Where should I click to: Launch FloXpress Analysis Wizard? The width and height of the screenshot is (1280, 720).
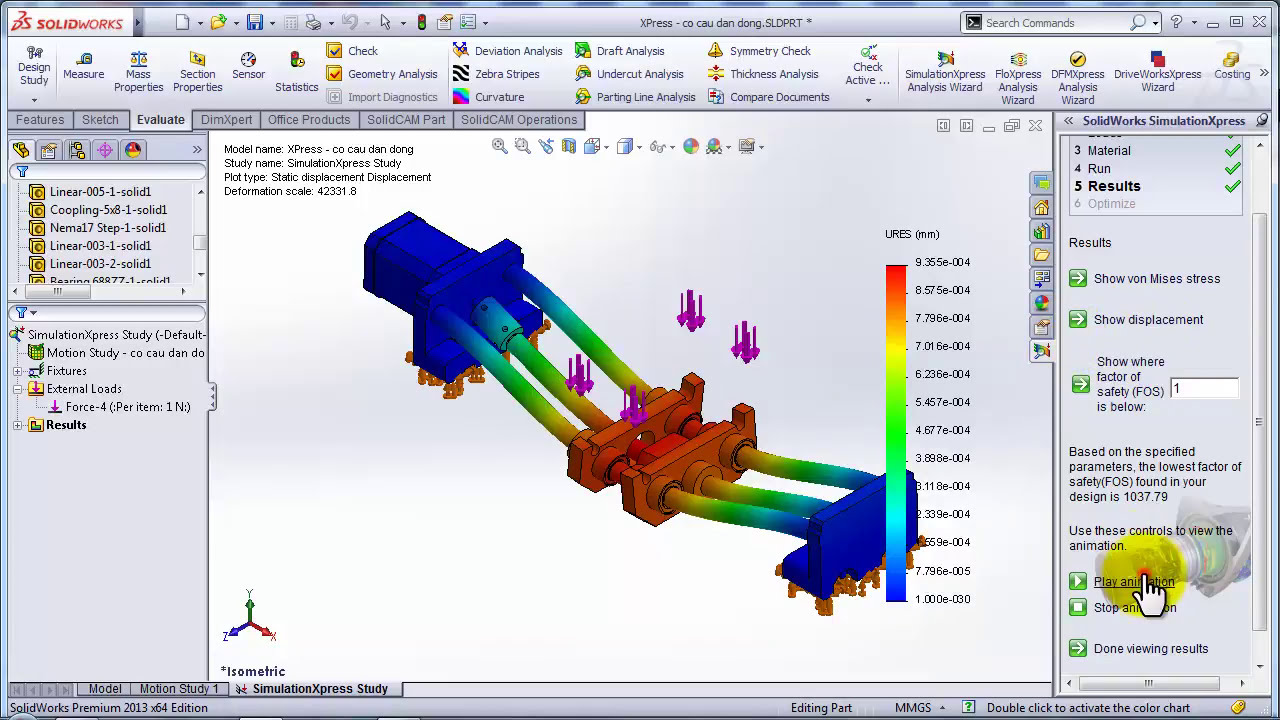point(1018,78)
